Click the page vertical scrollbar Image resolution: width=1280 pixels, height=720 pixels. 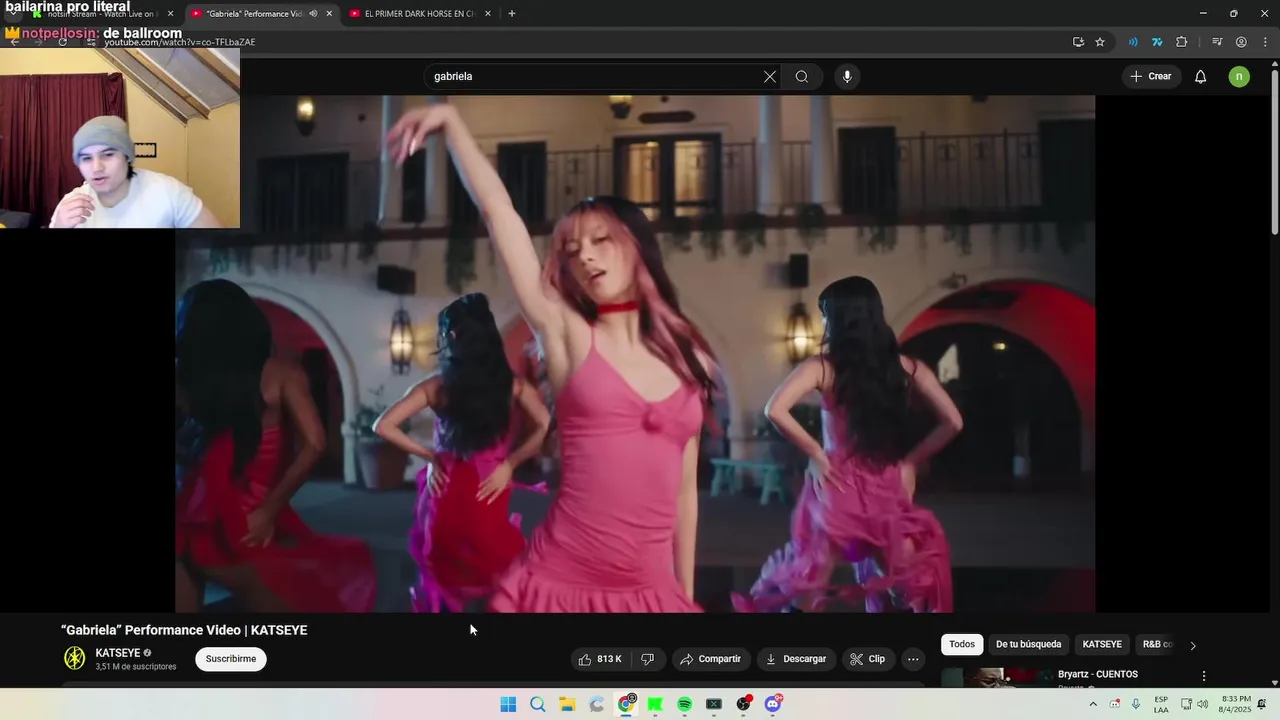coord(1274,150)
